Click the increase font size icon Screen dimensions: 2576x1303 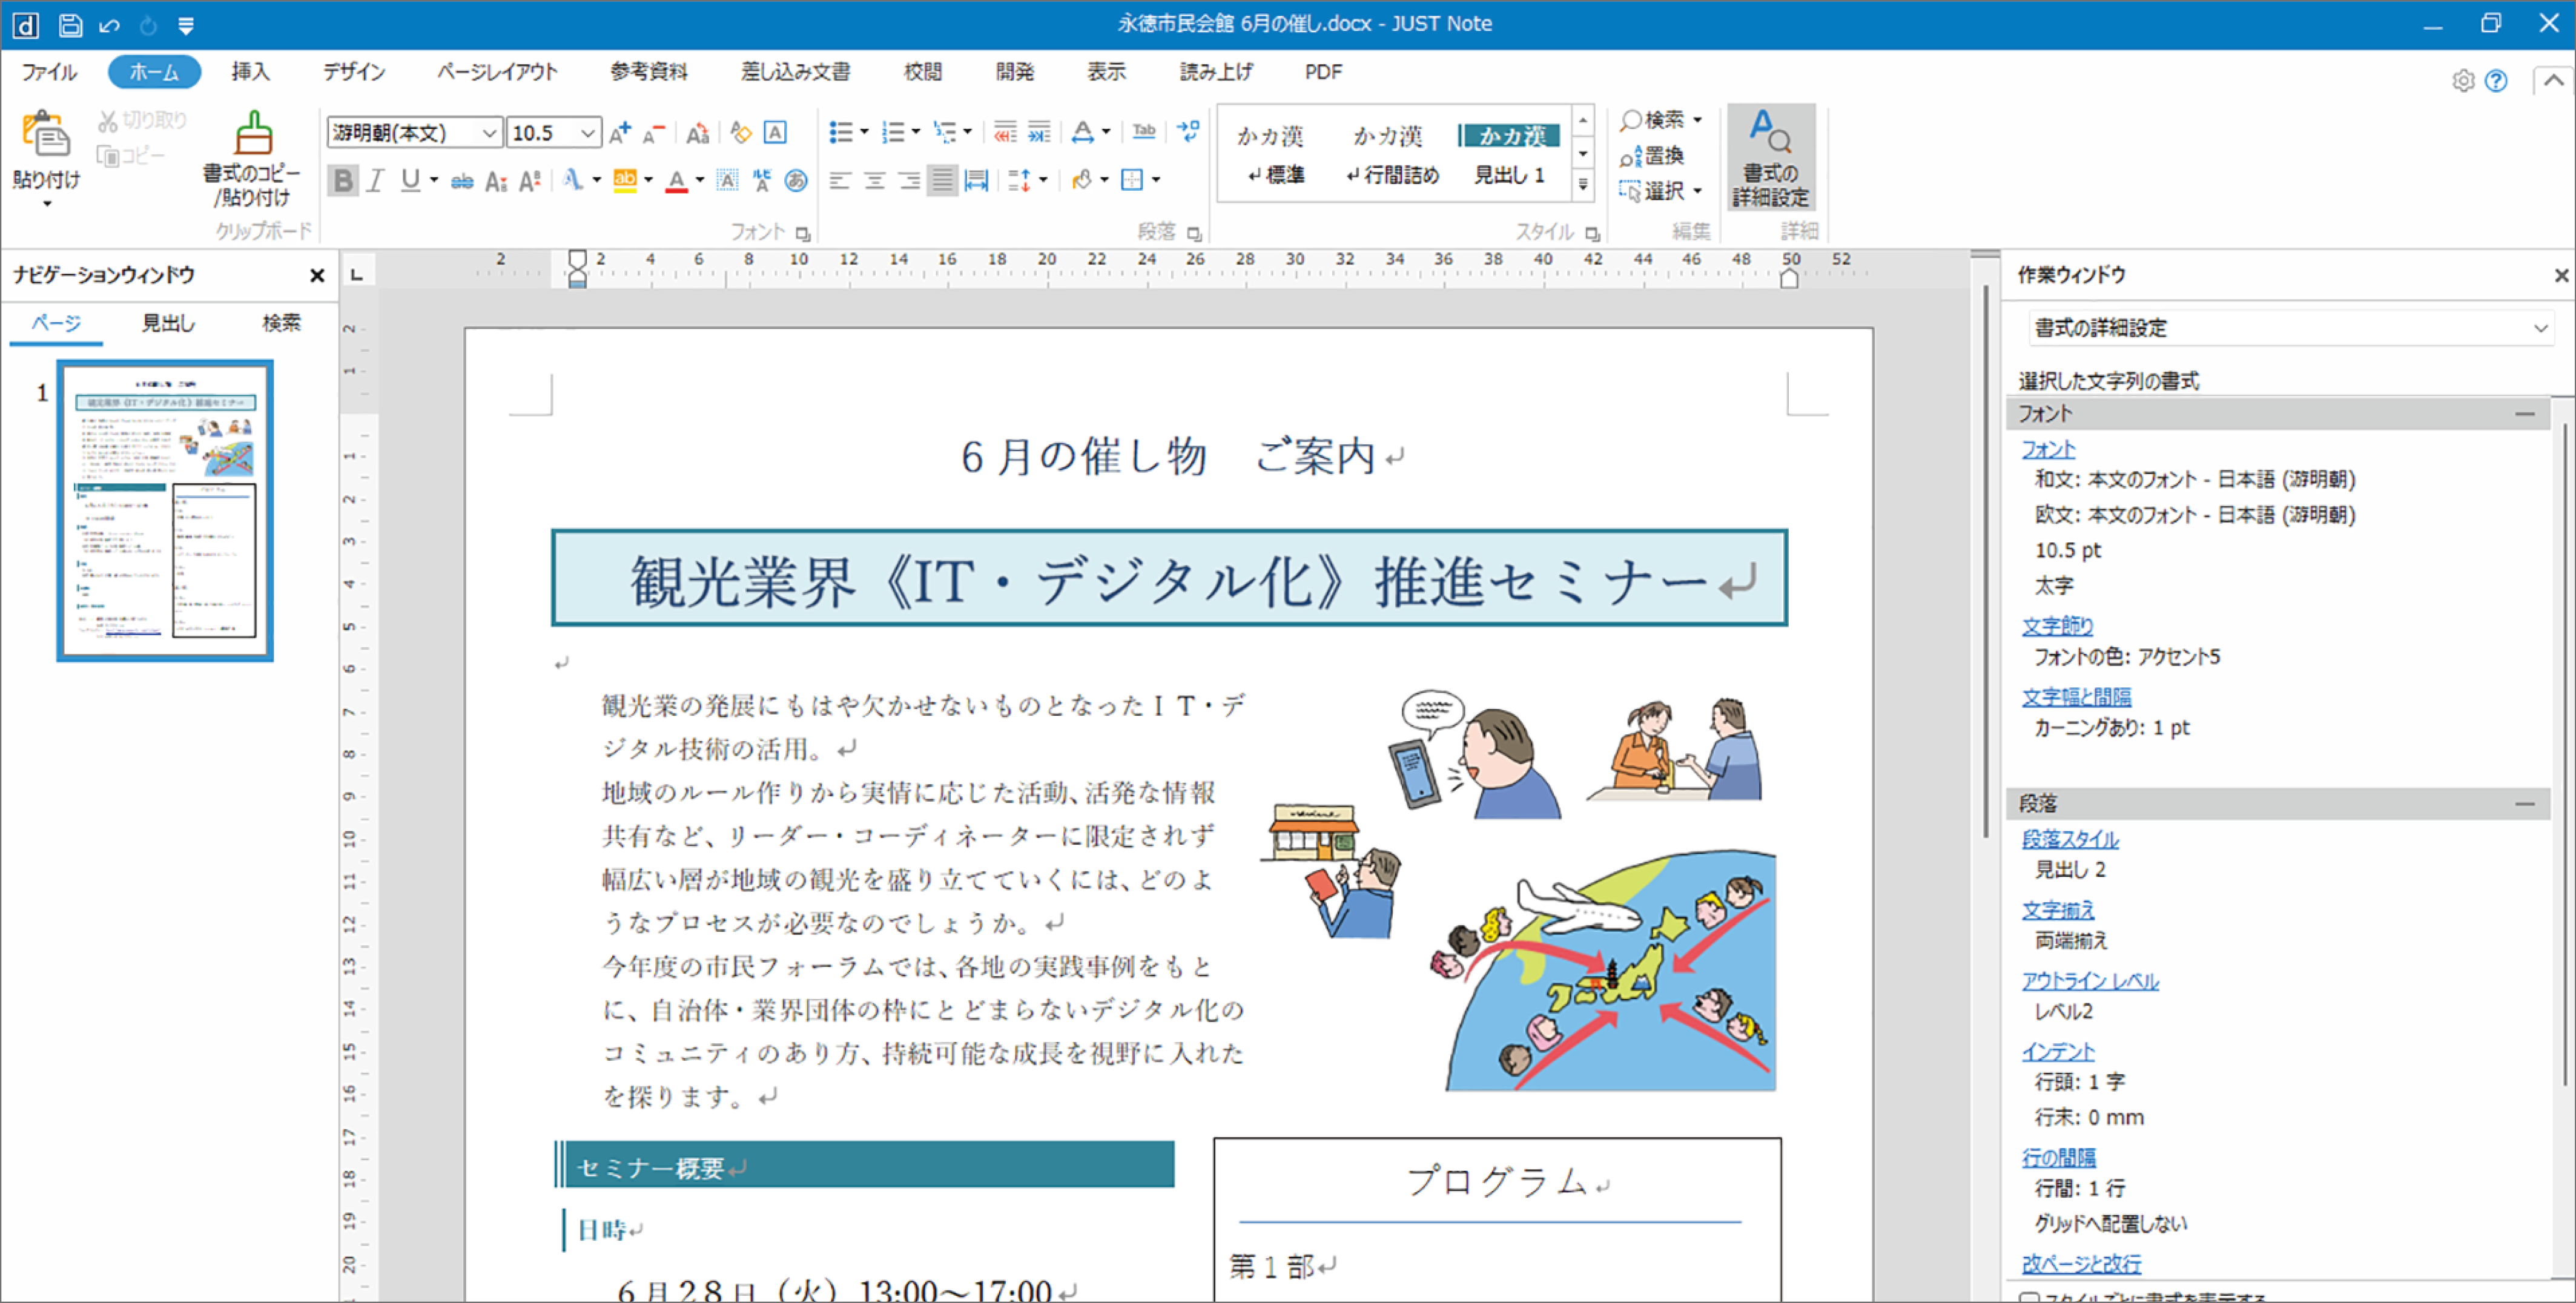[620, 132]
